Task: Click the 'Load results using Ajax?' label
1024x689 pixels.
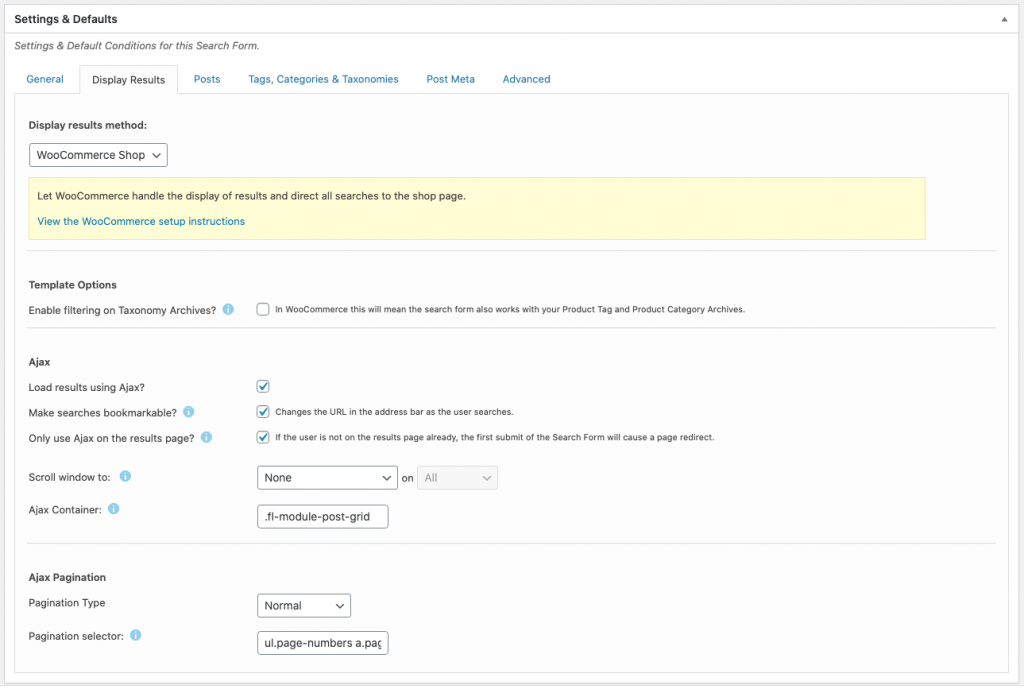Action: [x=87, y=387]
